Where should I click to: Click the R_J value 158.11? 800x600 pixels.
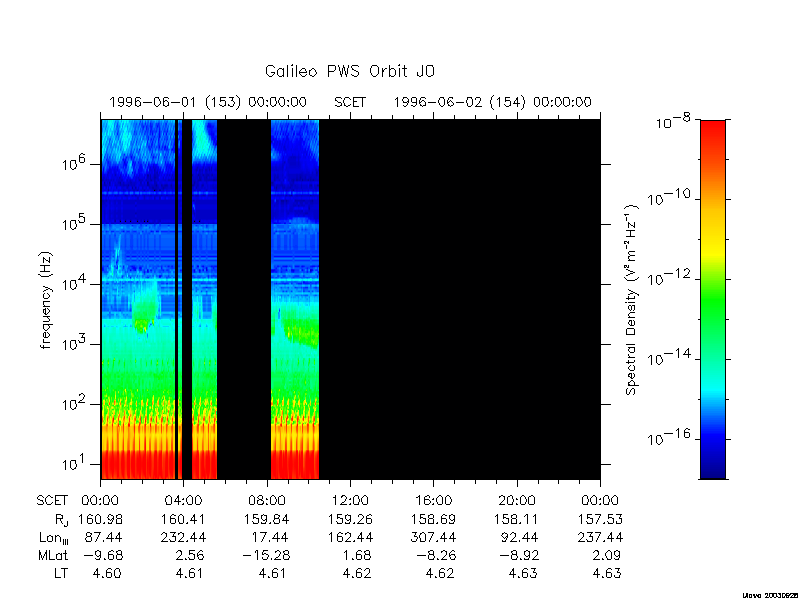point(516,519)
